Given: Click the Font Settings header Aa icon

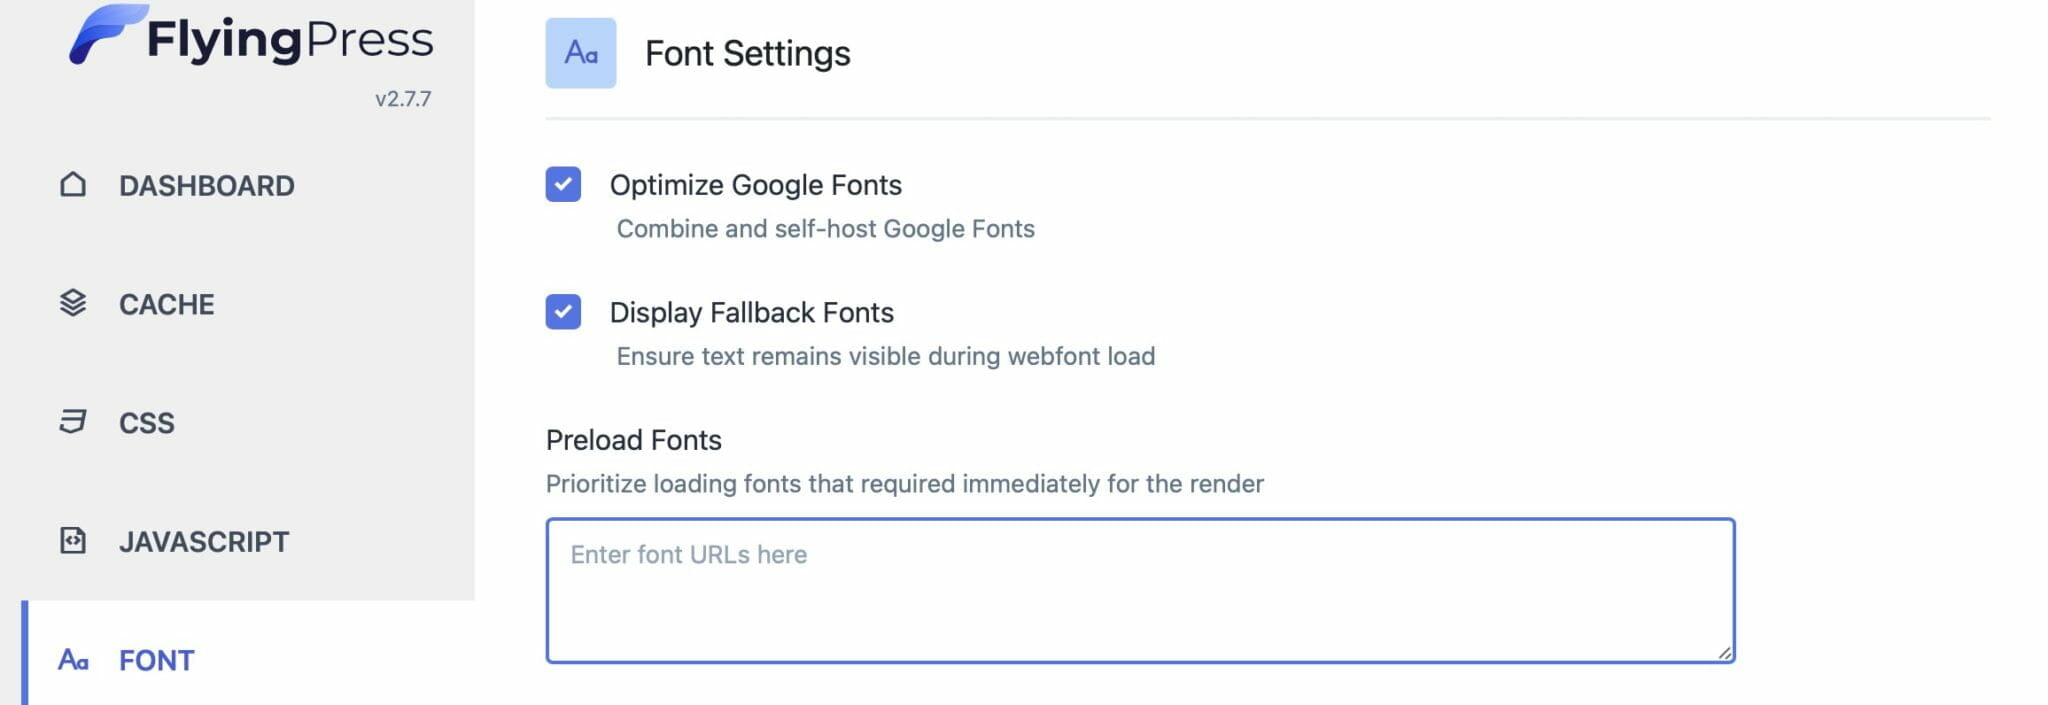Looking at the screenshot, I should tap(581, 53).
